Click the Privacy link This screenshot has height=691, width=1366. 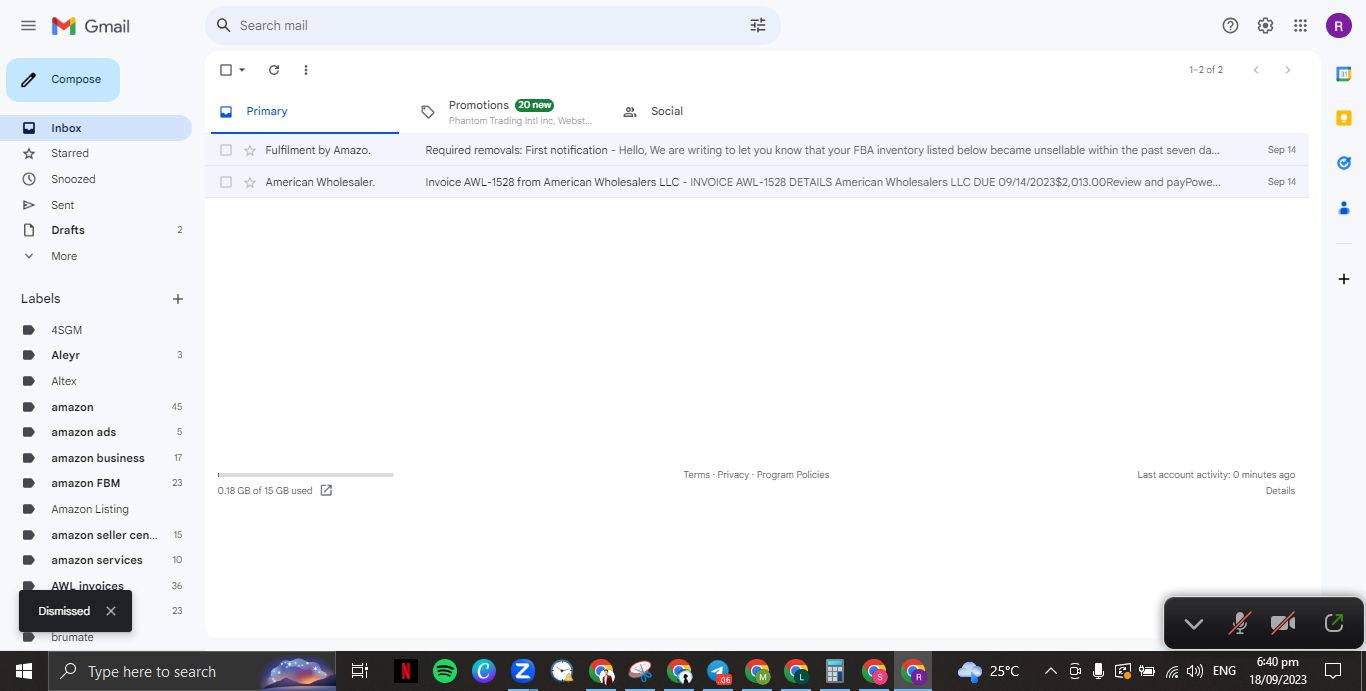point(733,475)
